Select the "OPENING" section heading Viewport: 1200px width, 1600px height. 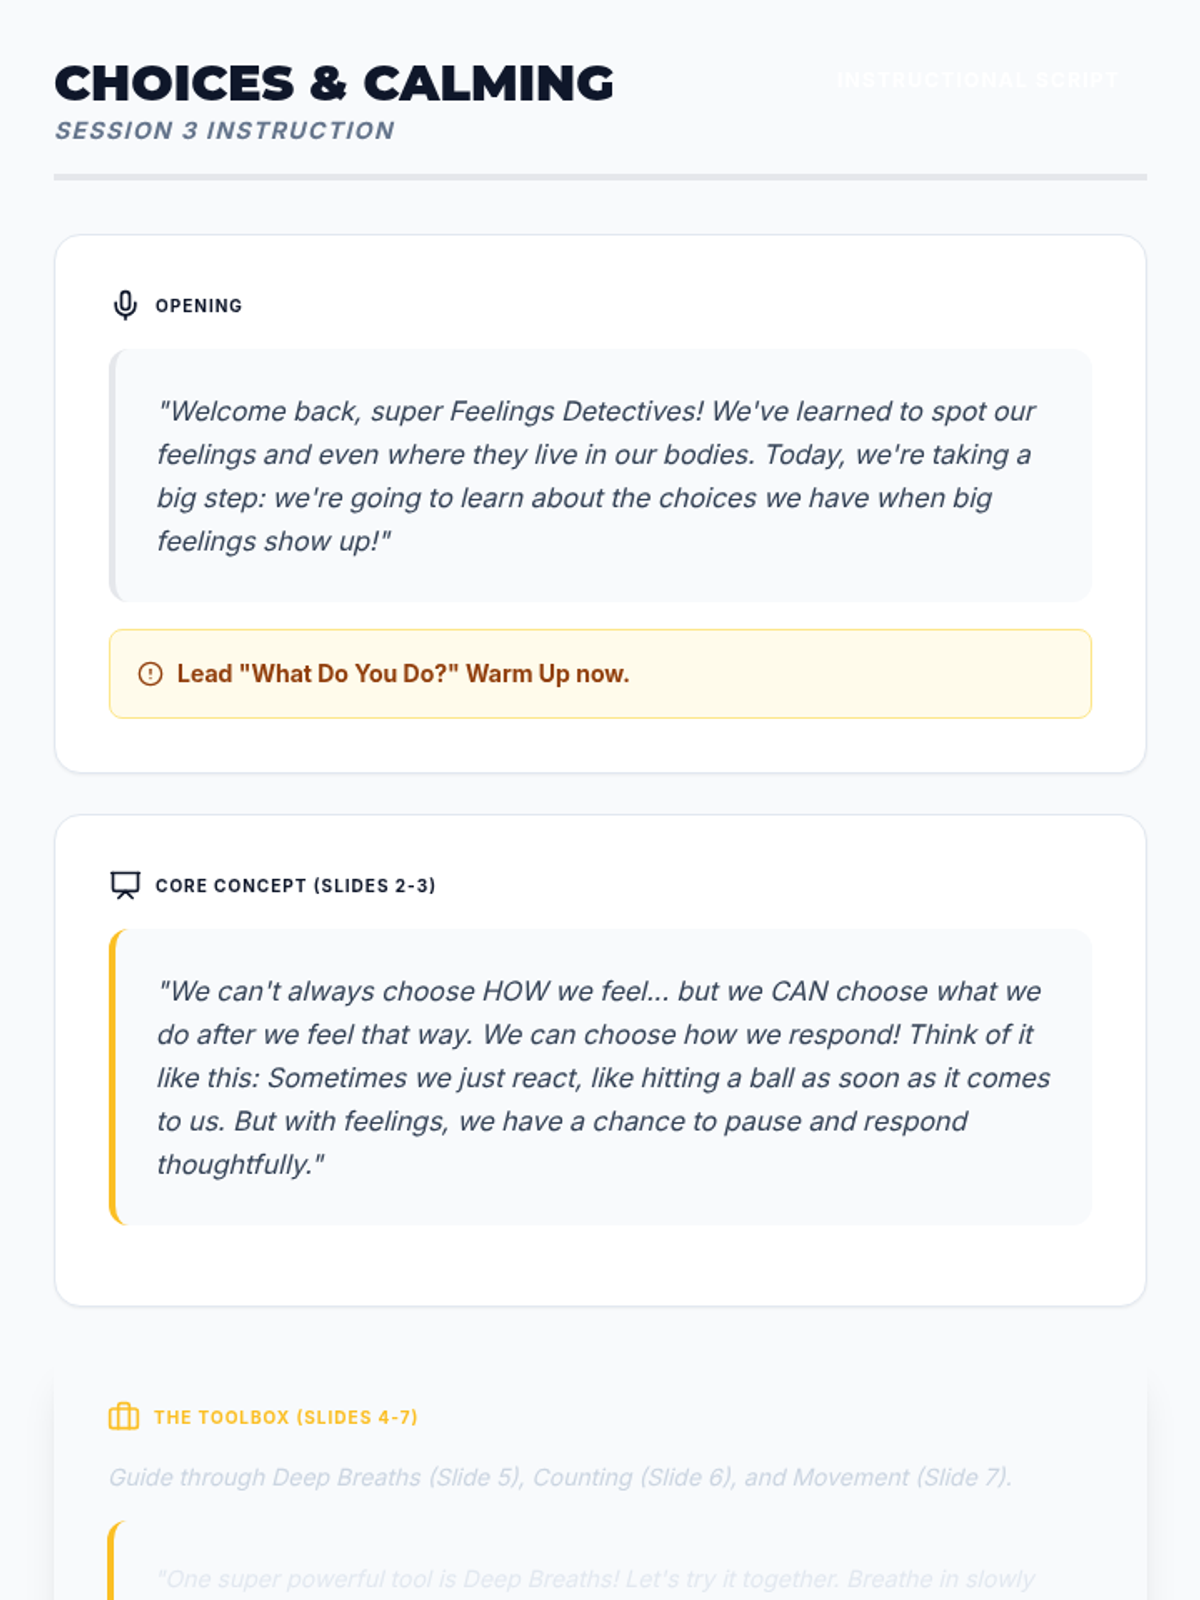pos(198,306)
